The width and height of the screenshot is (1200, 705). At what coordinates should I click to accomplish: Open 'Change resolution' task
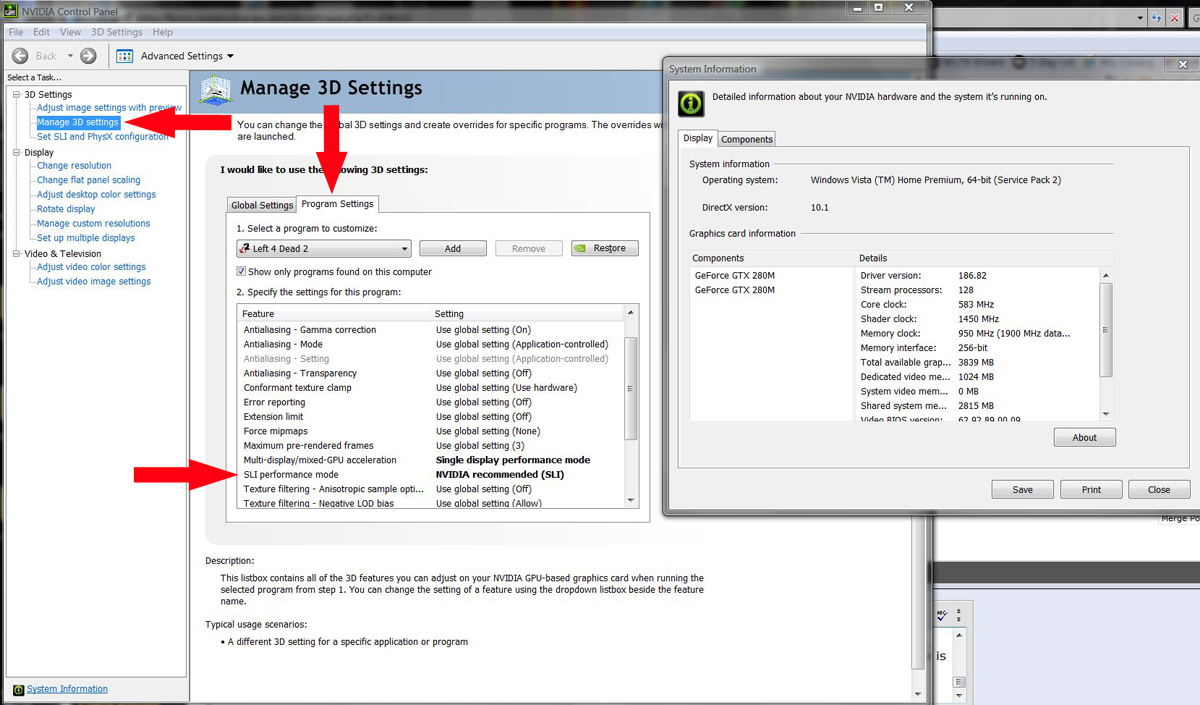coord(74,166)
